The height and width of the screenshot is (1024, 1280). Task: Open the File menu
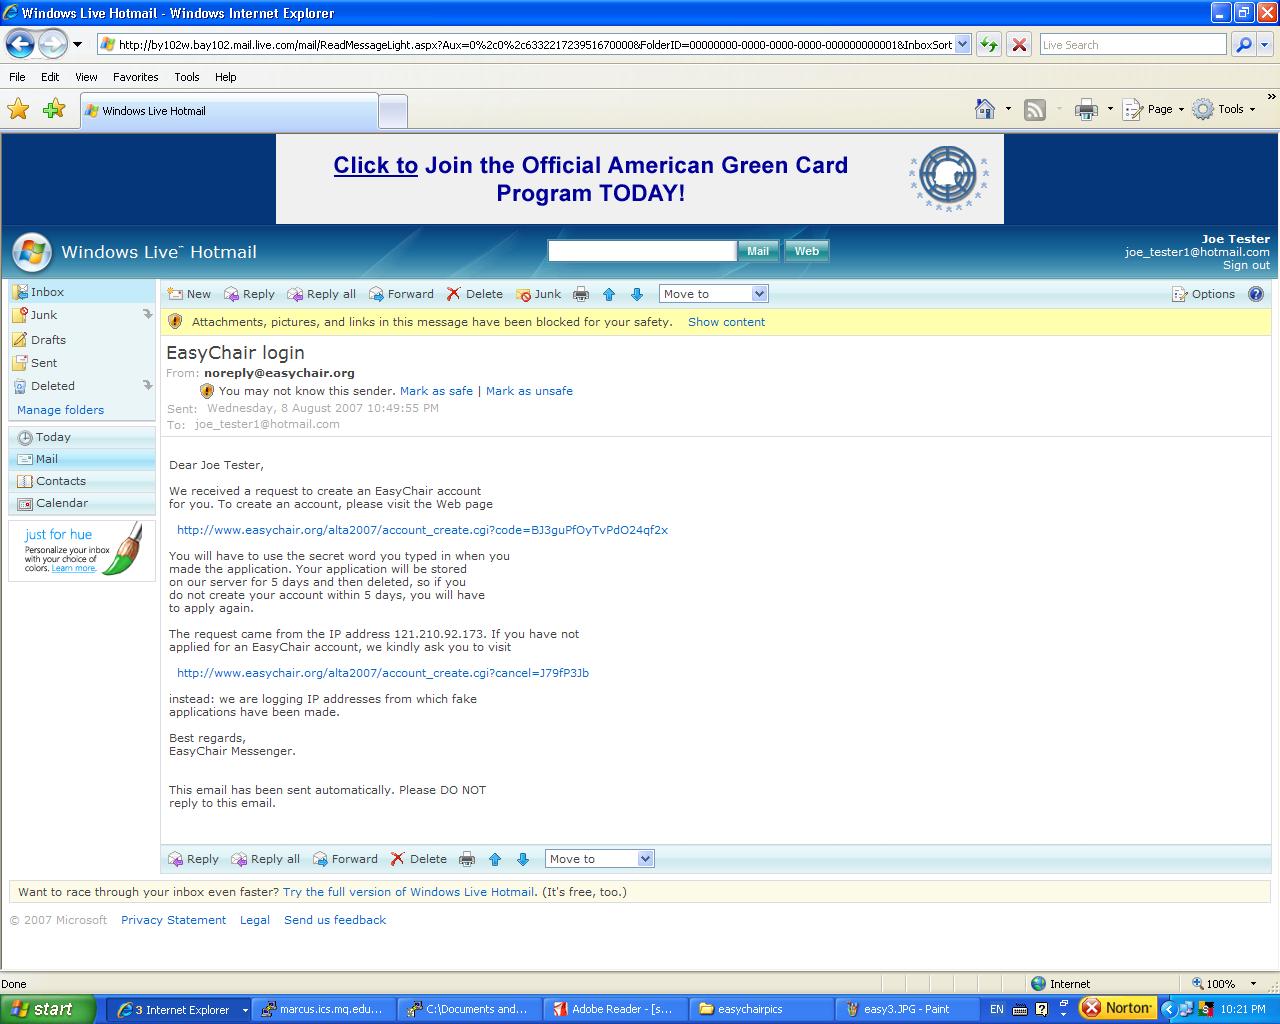(x=17, y=77)
